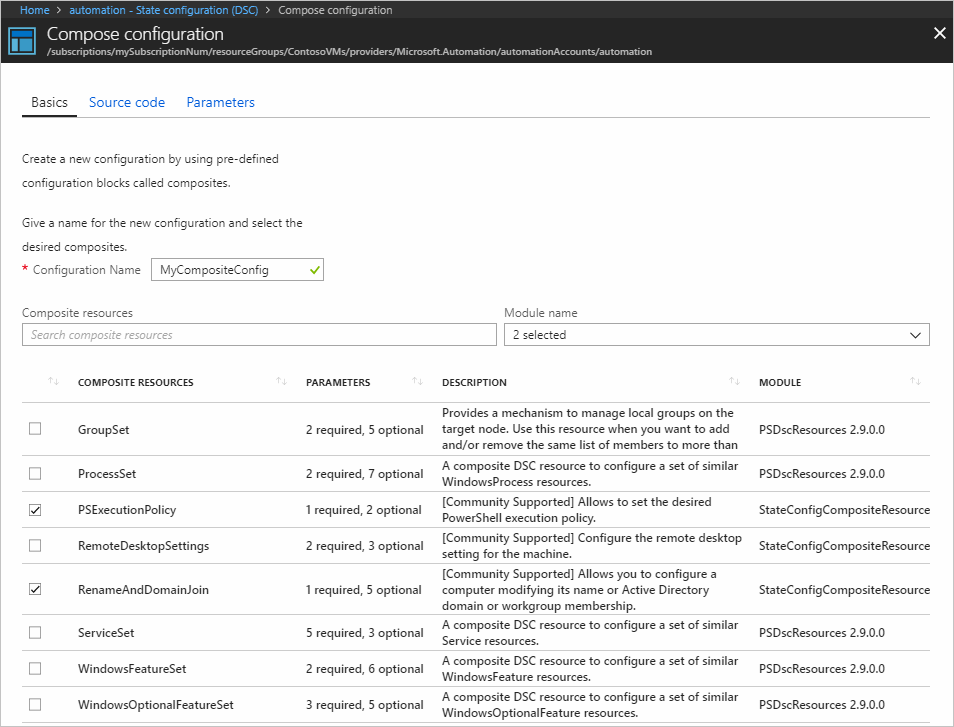
Task: Sort table by Parameters column arrows
Action: [417, 382]
